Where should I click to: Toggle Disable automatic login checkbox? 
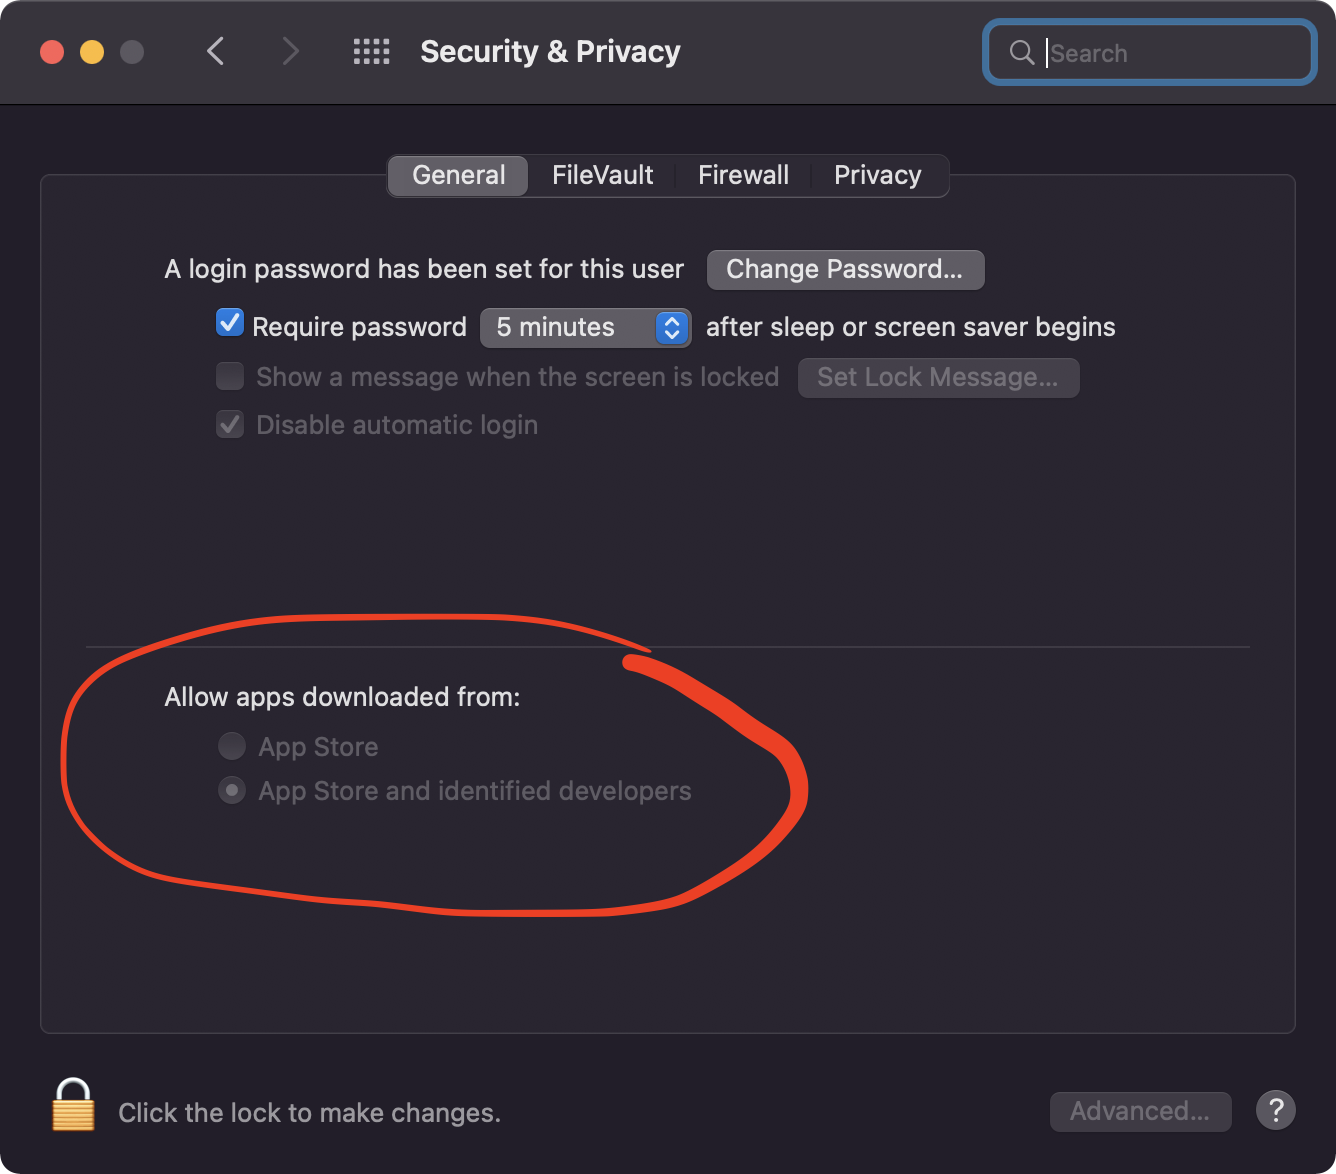tap(230, 425)
